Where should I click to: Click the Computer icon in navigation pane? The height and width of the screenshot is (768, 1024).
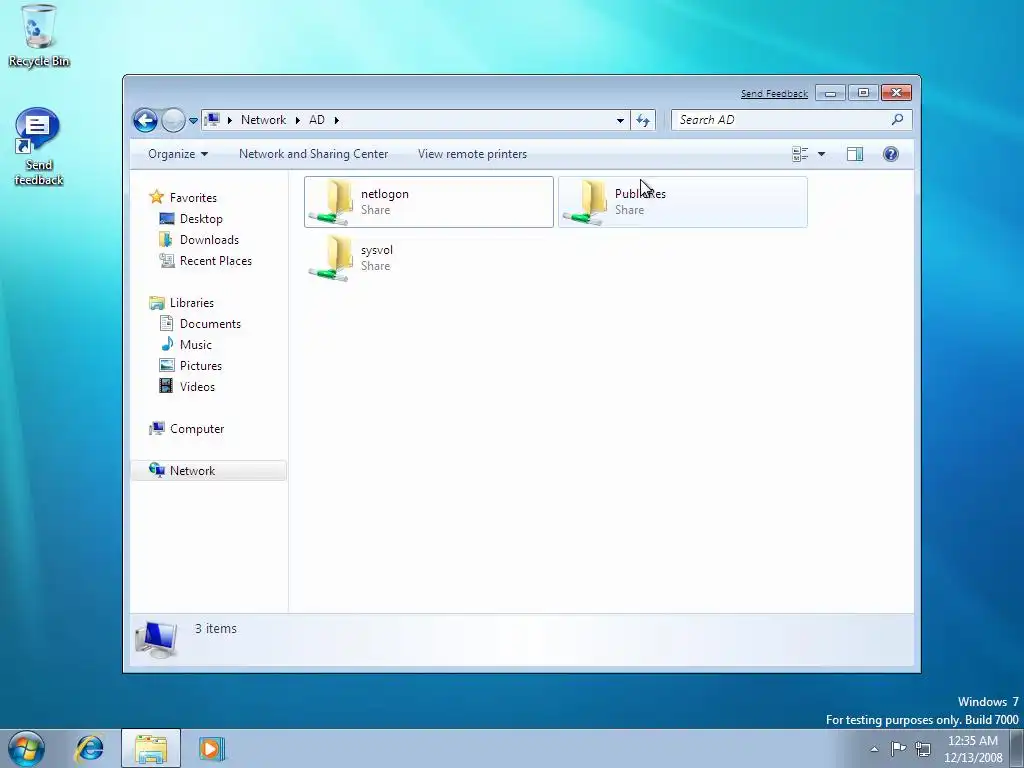[157, 428]
